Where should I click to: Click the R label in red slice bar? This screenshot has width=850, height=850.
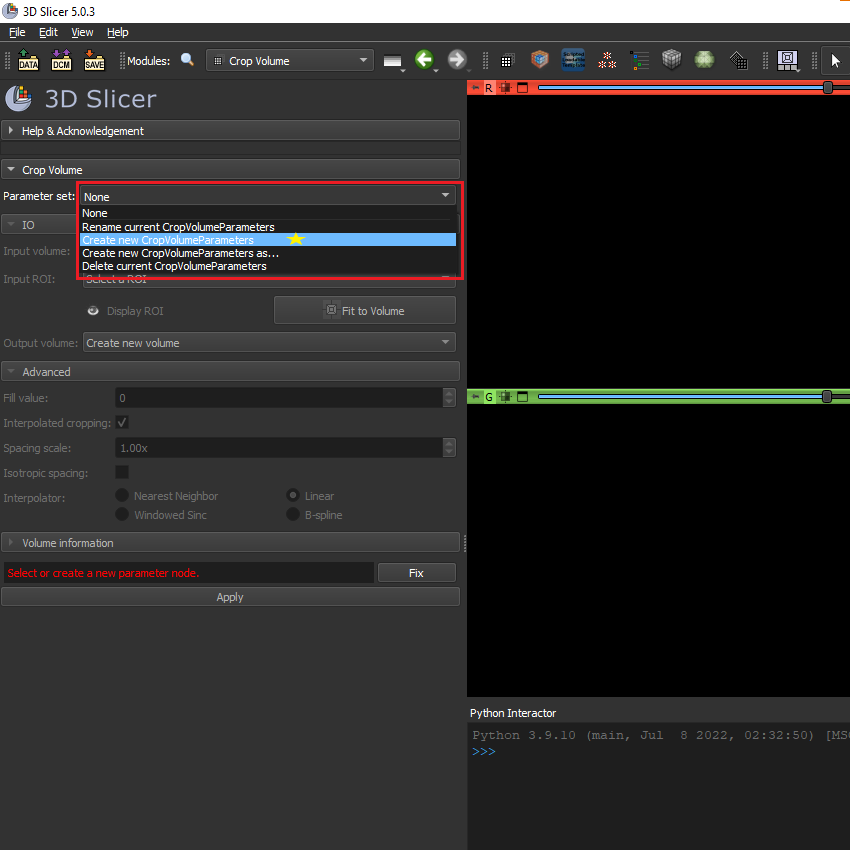489,87
